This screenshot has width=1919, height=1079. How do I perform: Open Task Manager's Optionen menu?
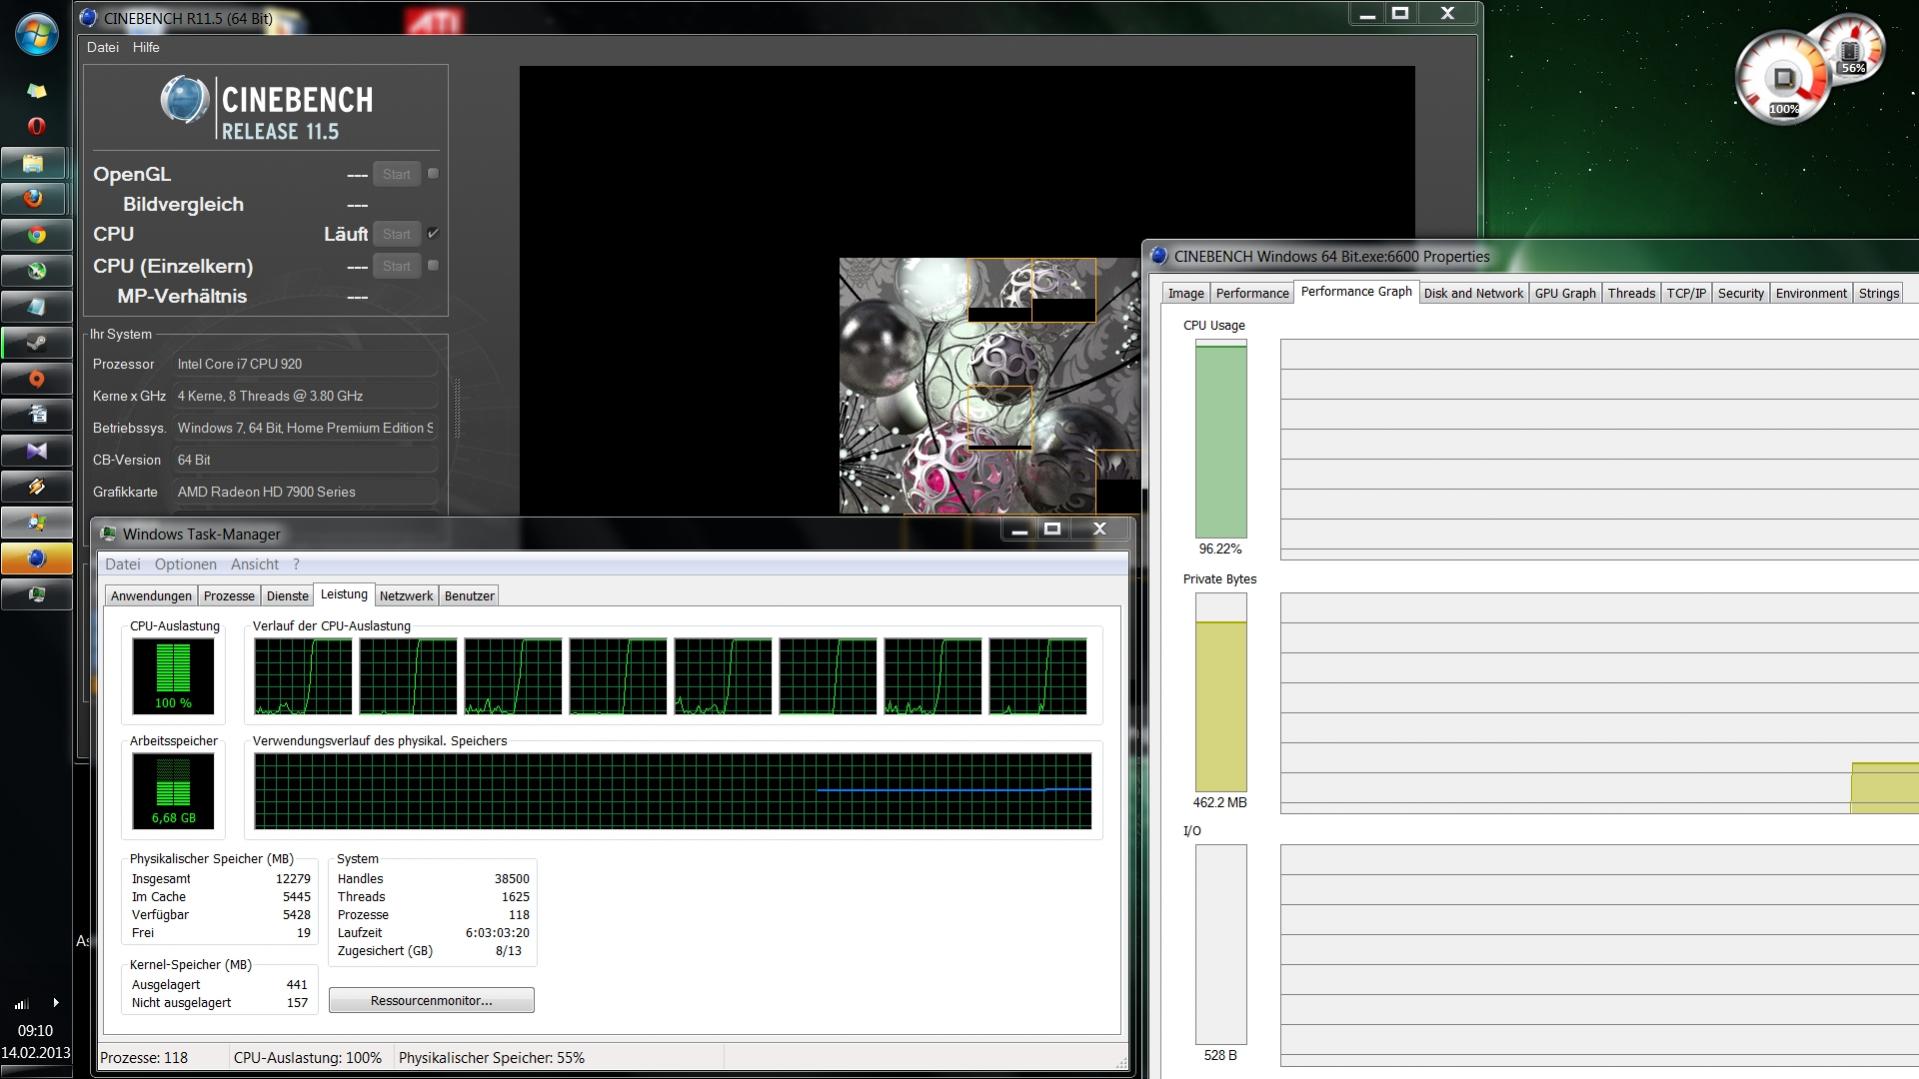pos(185,564)
